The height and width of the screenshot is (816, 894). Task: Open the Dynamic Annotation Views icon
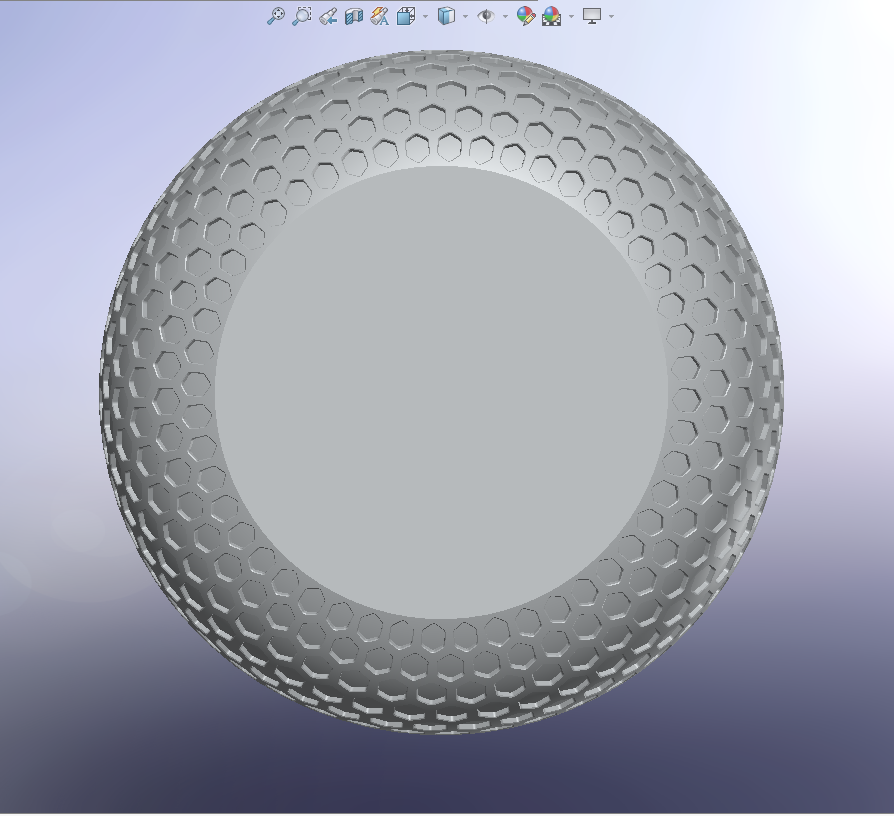pyautogui.click(x=380, y=16)
